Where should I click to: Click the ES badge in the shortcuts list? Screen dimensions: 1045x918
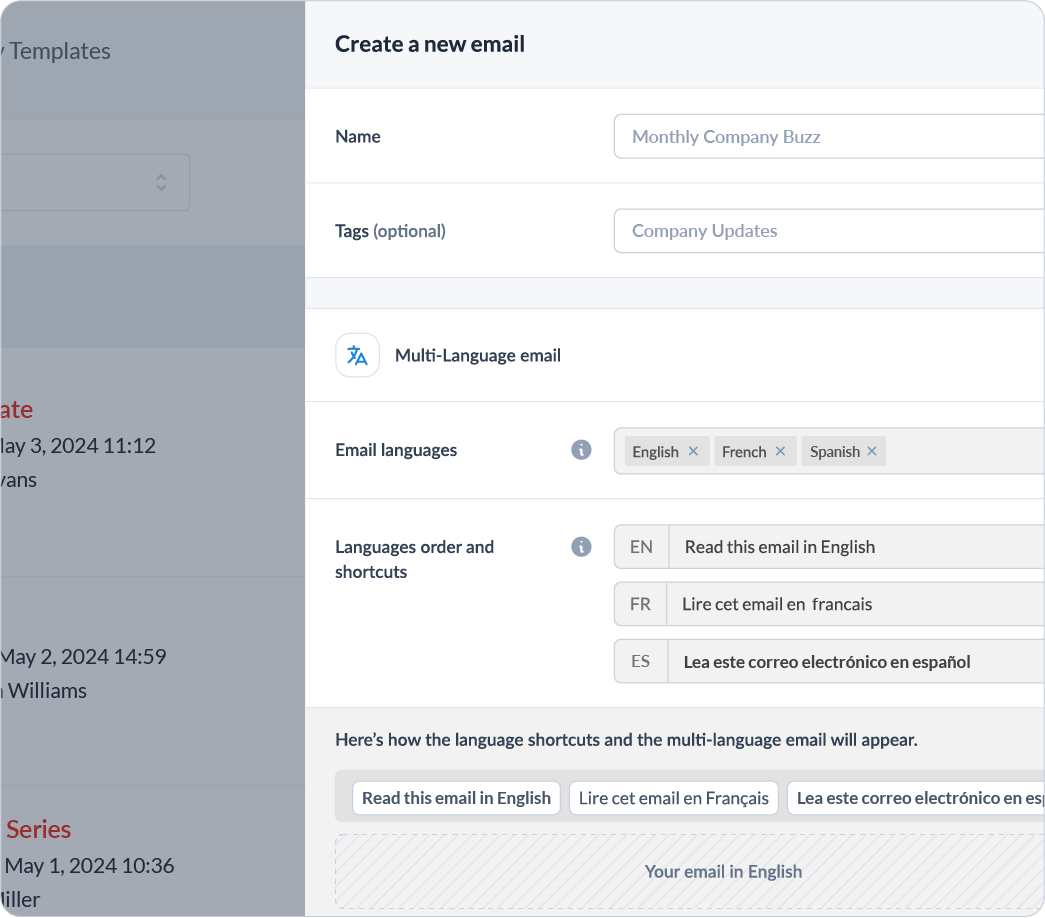click(640, 661)
